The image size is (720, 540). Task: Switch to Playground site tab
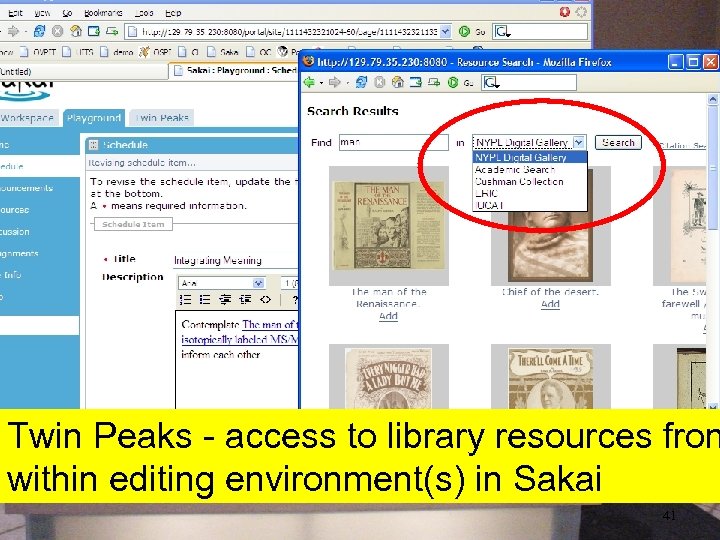(x=94, y=118)
